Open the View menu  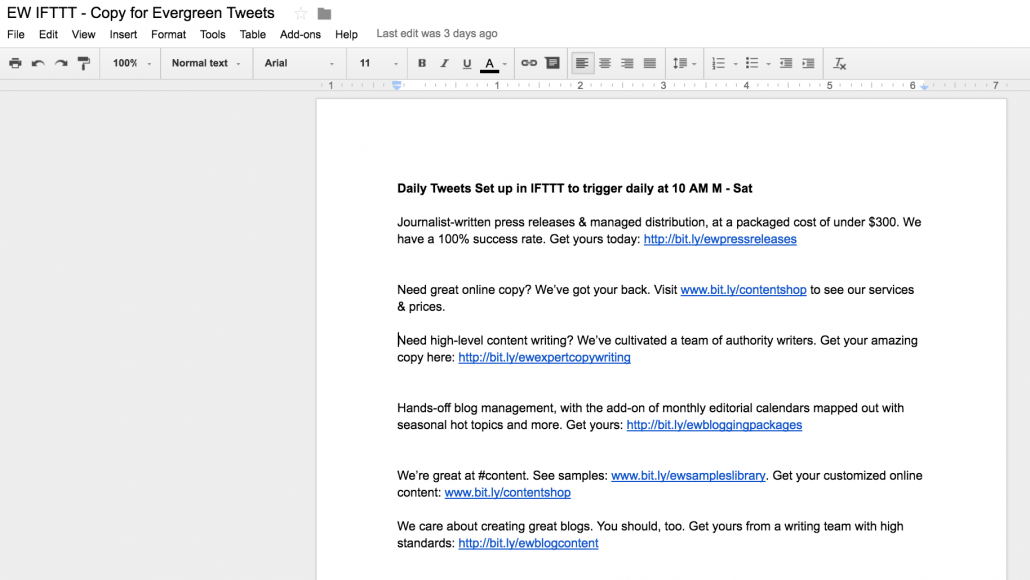83,34
